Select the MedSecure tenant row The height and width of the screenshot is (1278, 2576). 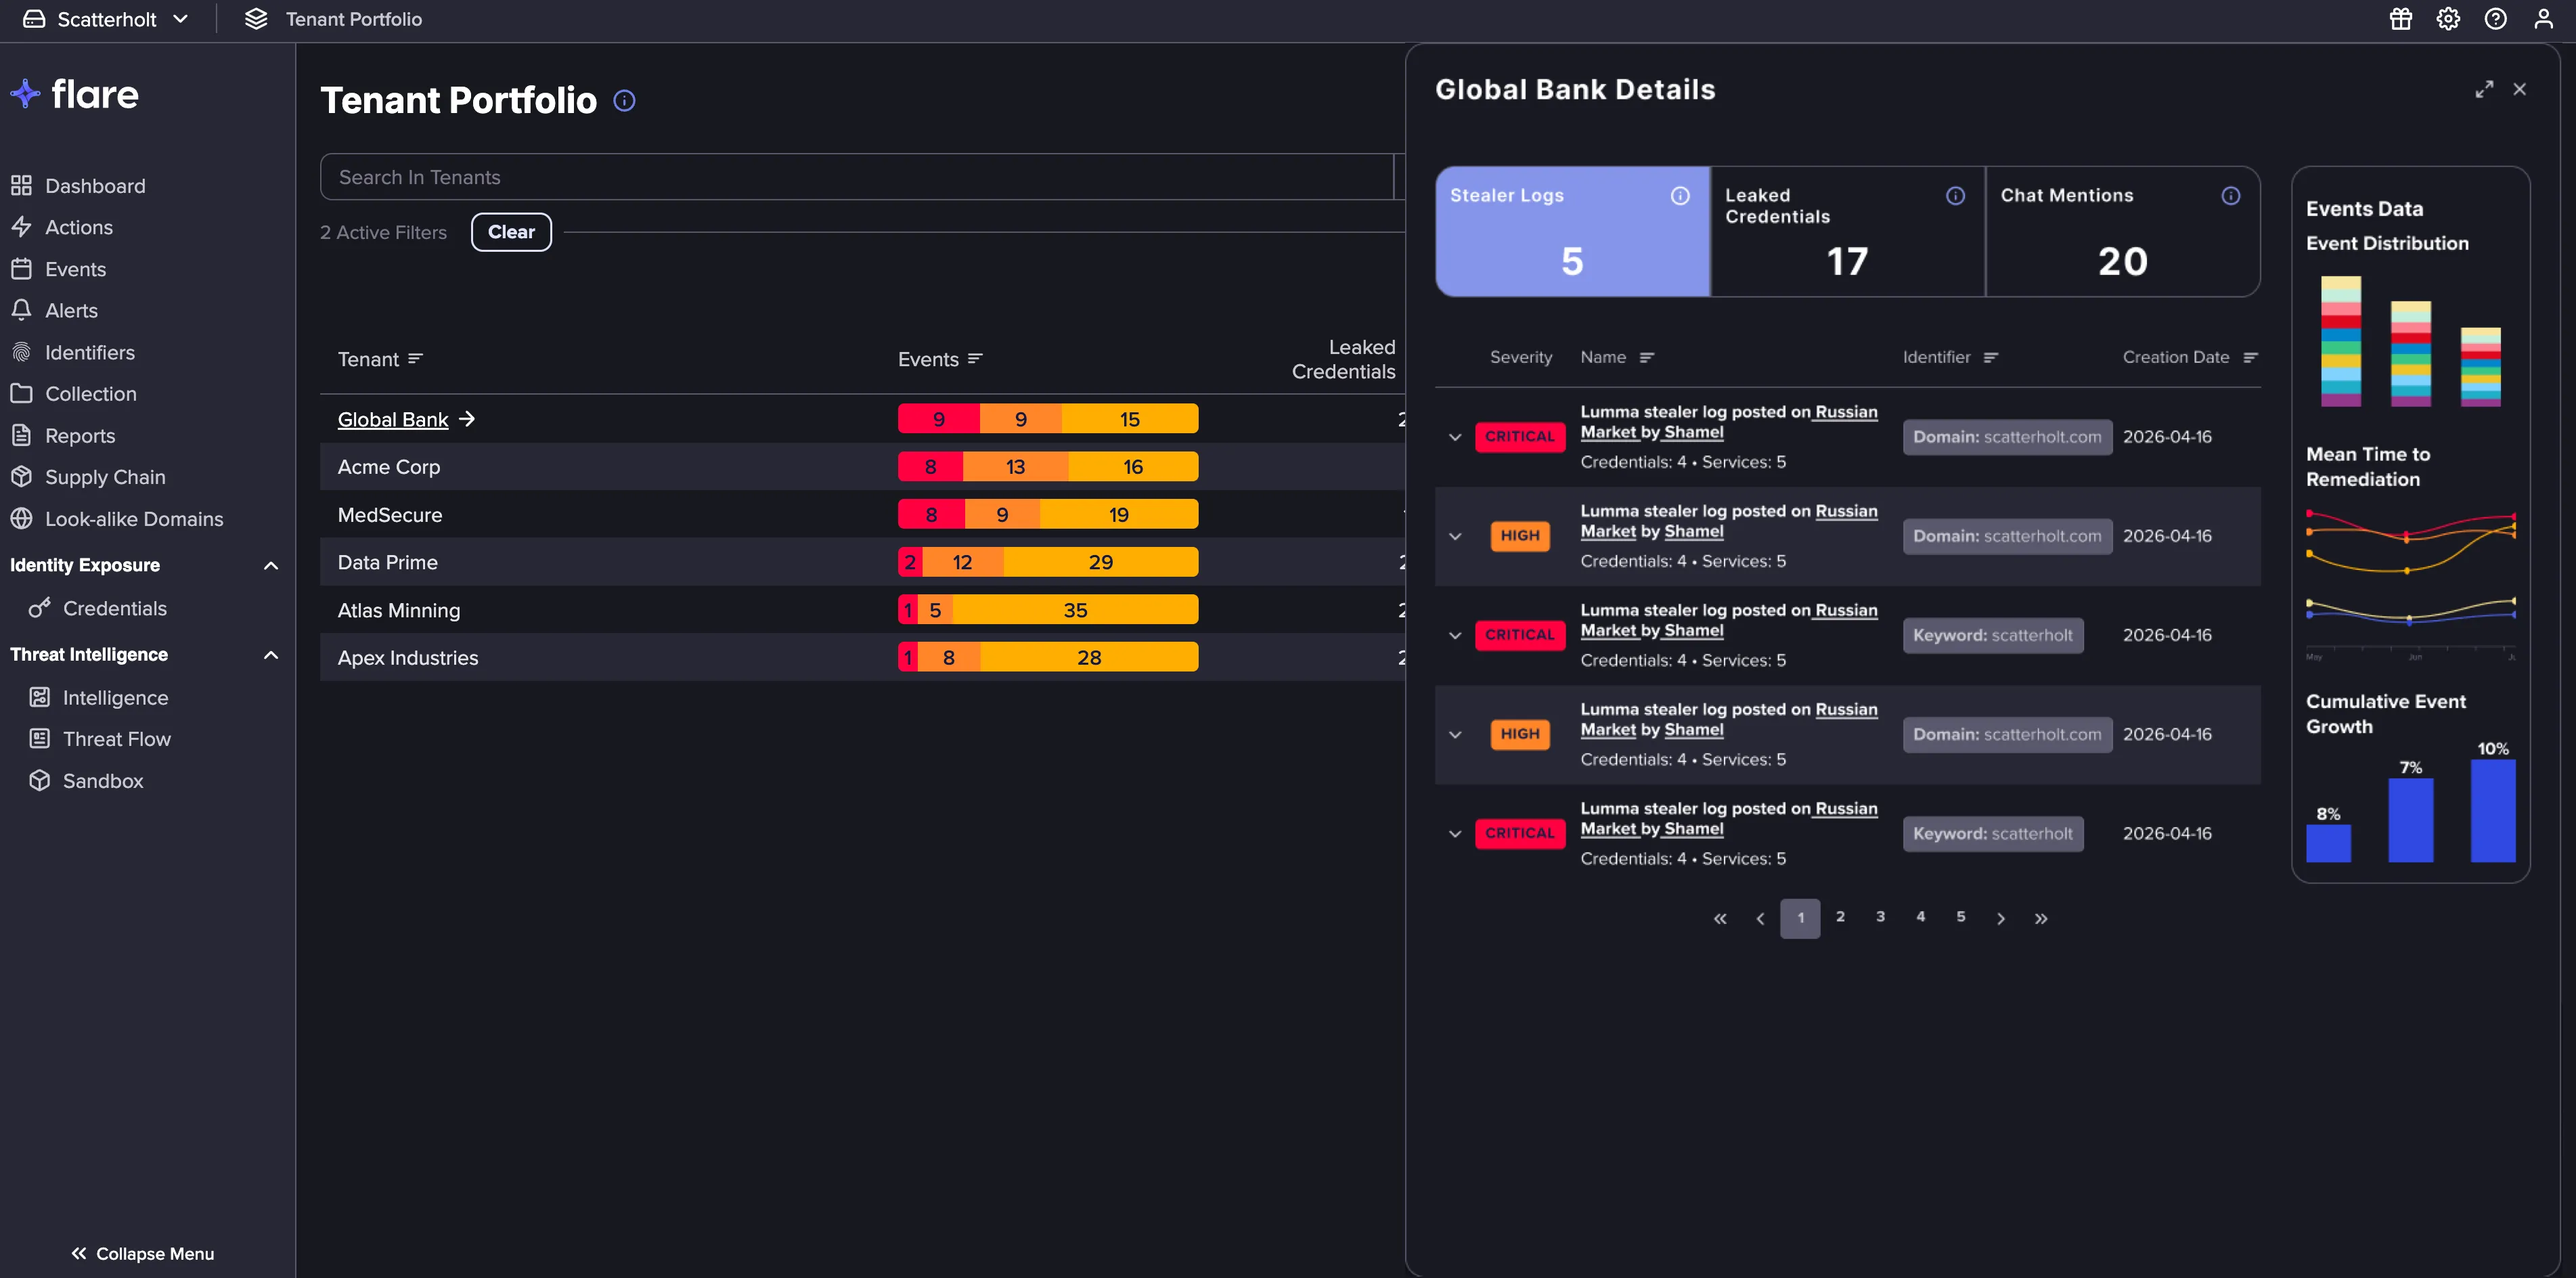pyautogui.click(x=862, y=514)
